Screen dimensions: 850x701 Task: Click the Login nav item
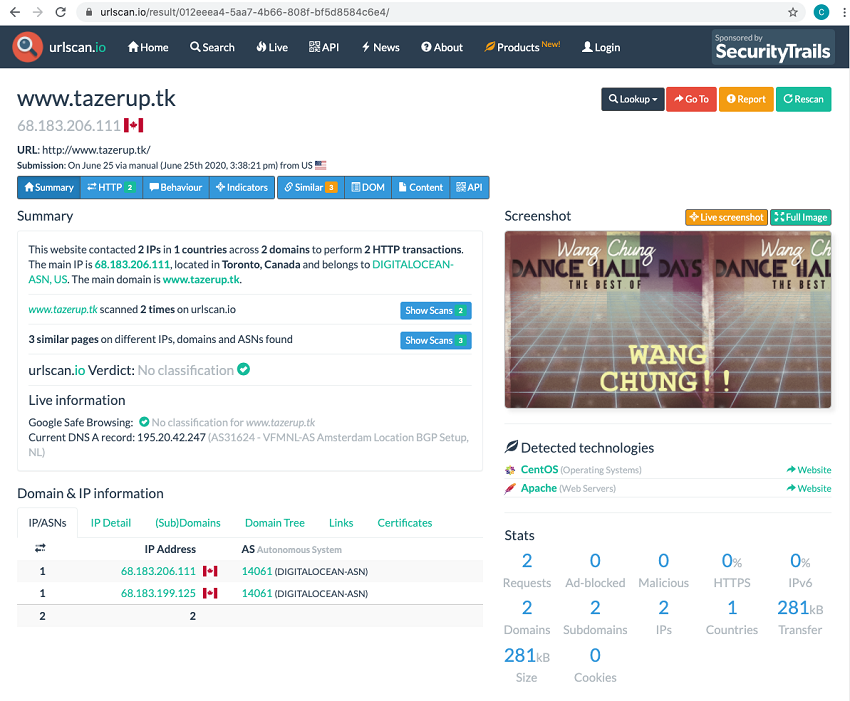tap(601, 47)
